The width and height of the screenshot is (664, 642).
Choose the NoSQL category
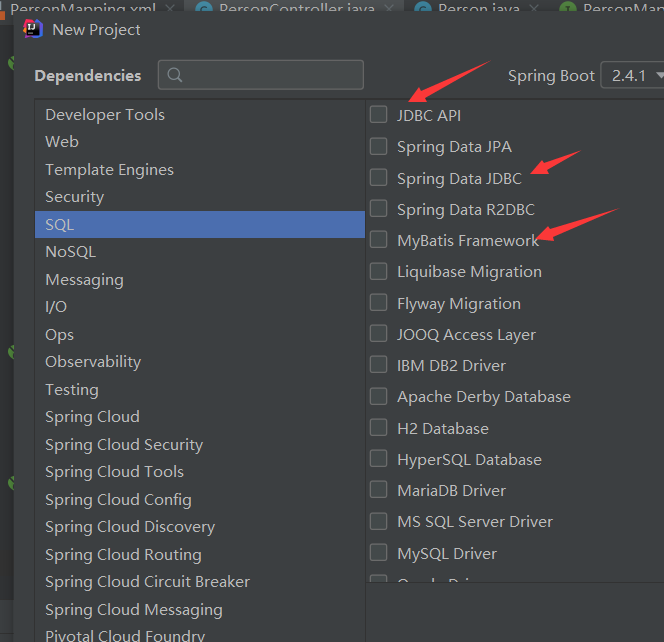(x=199, y=252)
